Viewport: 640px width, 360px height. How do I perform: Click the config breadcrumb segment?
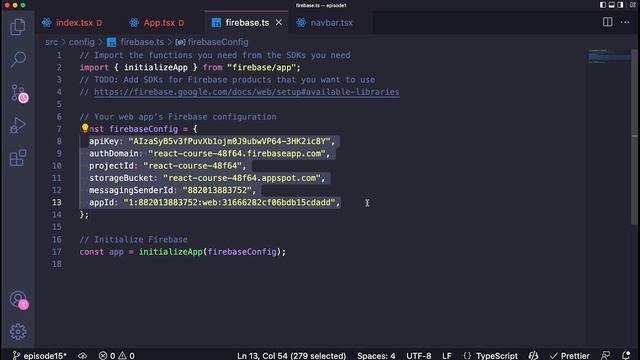coord(82,42)
